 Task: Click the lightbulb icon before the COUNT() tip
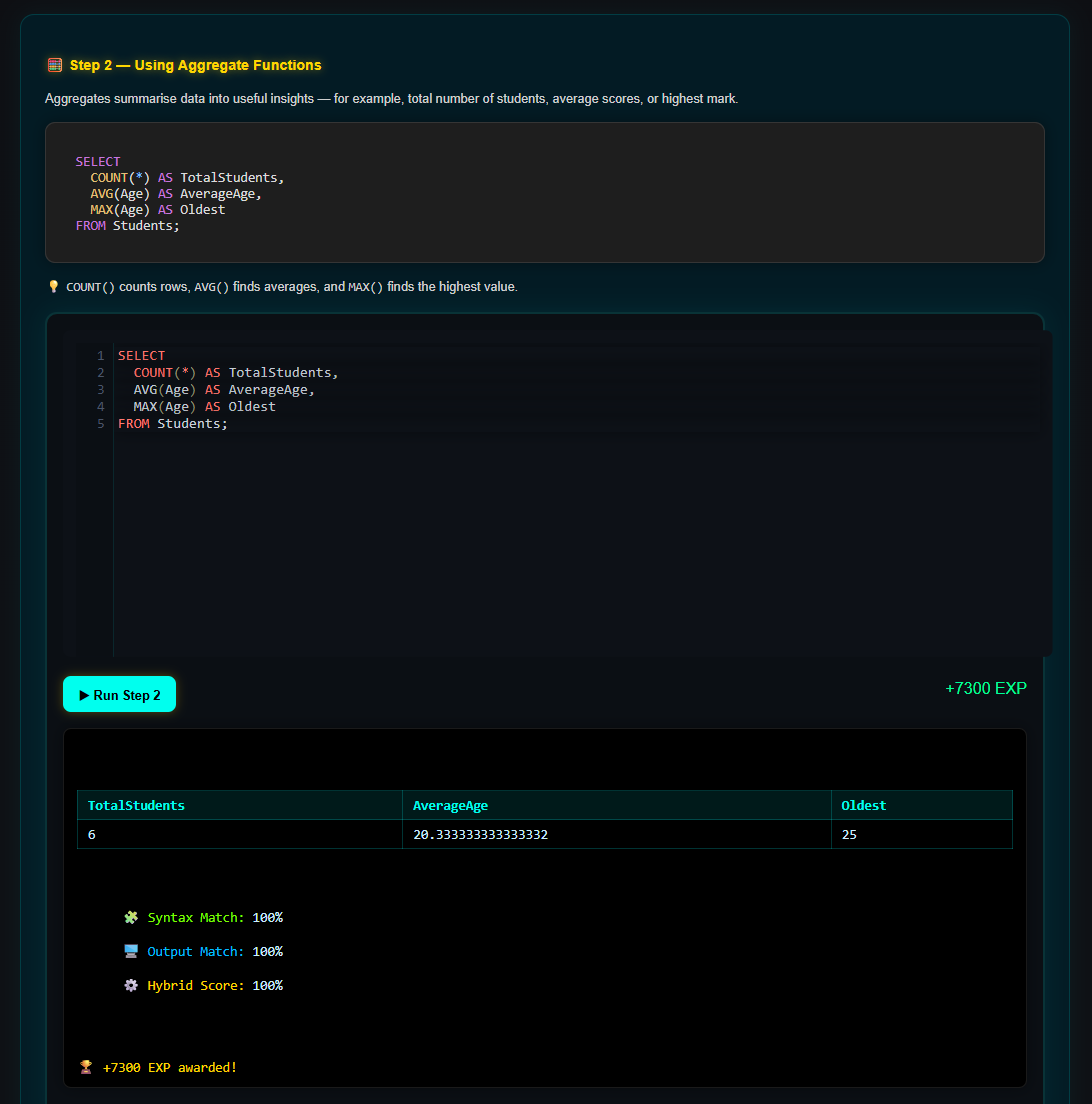pos(53,286)
